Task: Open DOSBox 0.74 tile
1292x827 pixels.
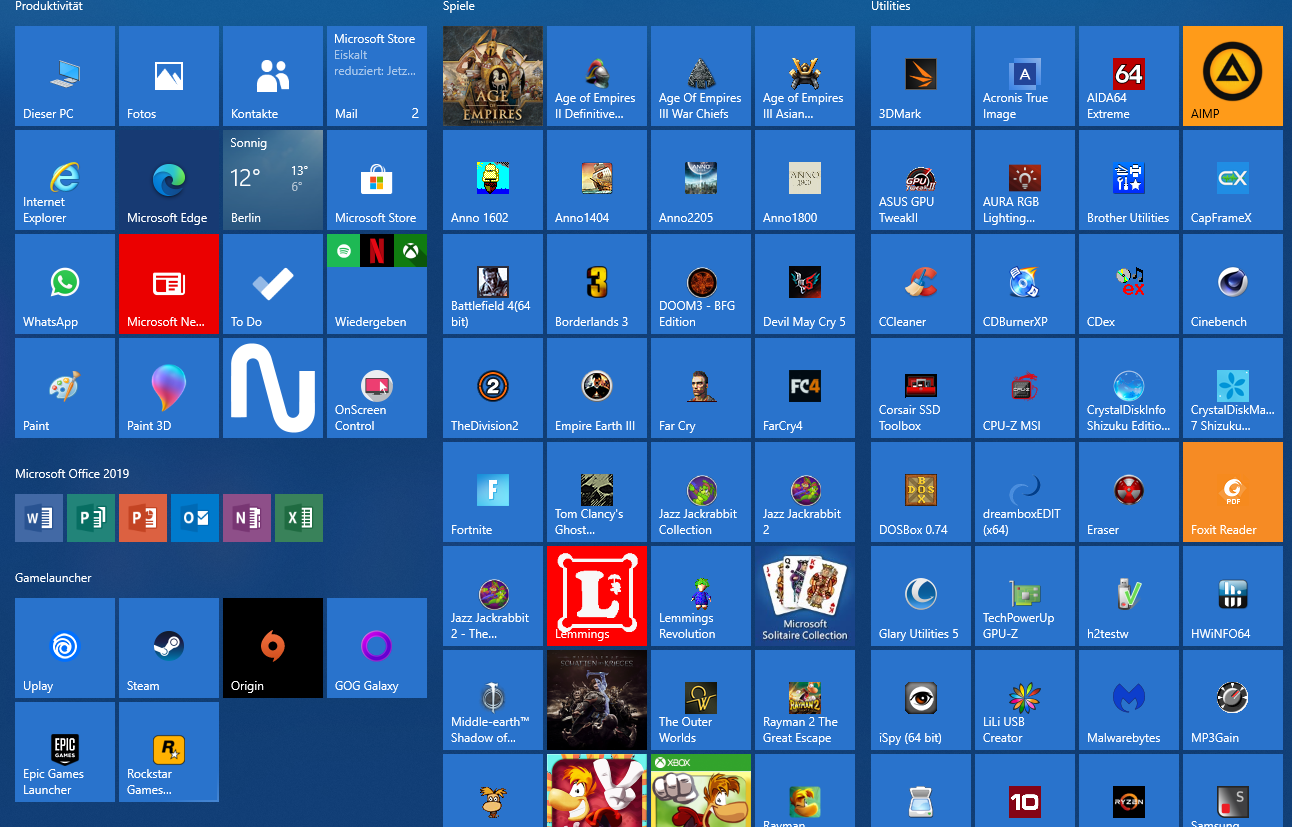Action: click(921, 492)
